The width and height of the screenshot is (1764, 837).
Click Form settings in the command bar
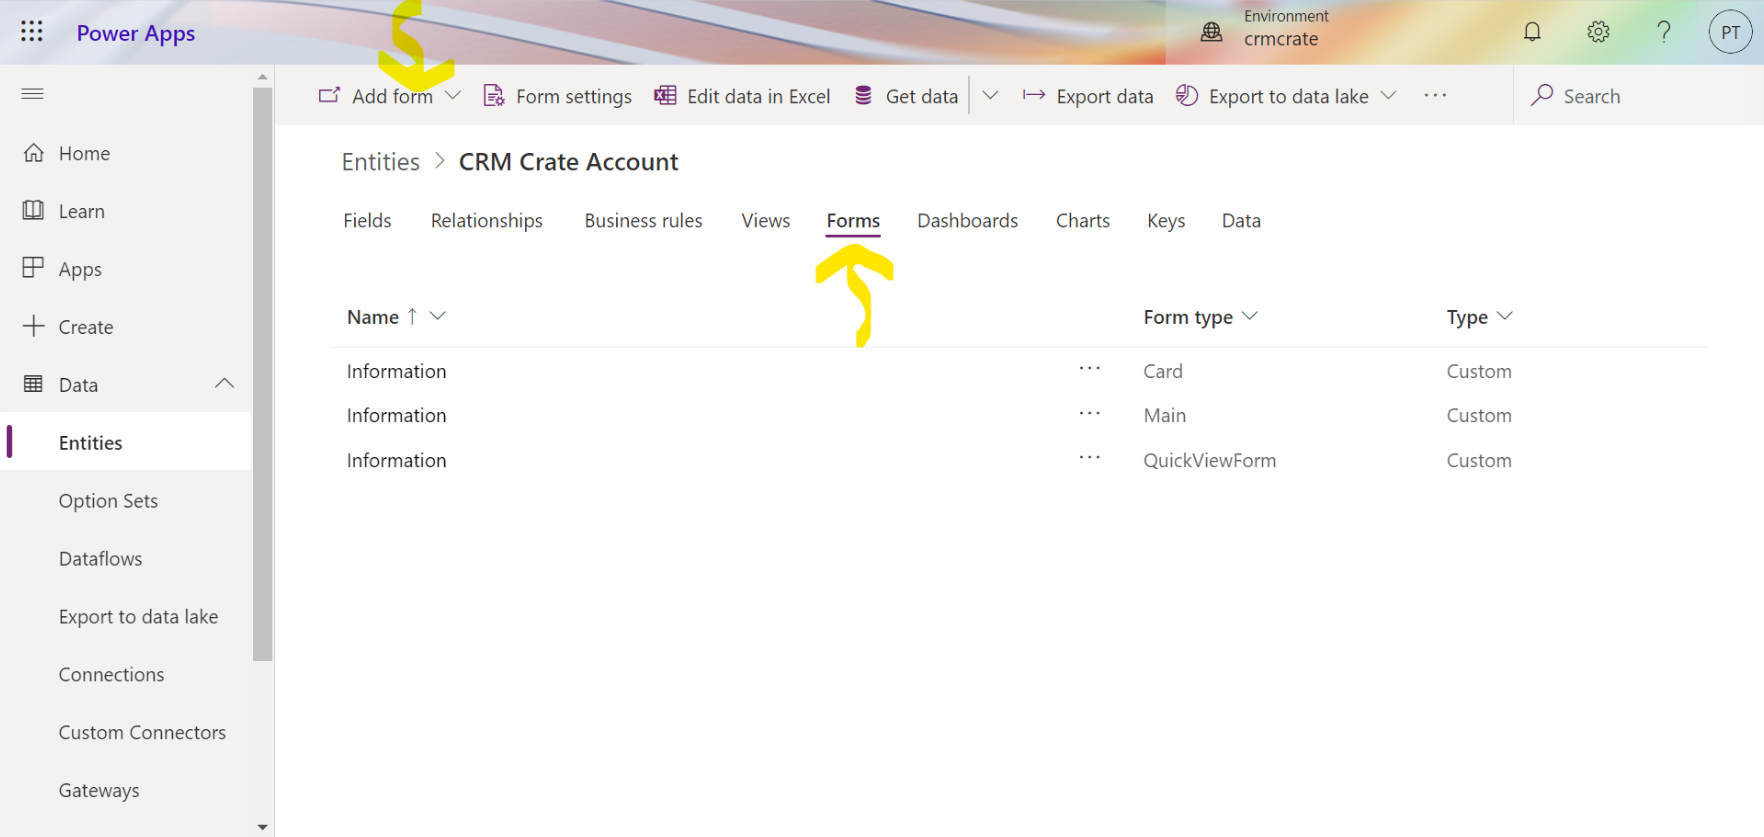(x=557, y=96)
